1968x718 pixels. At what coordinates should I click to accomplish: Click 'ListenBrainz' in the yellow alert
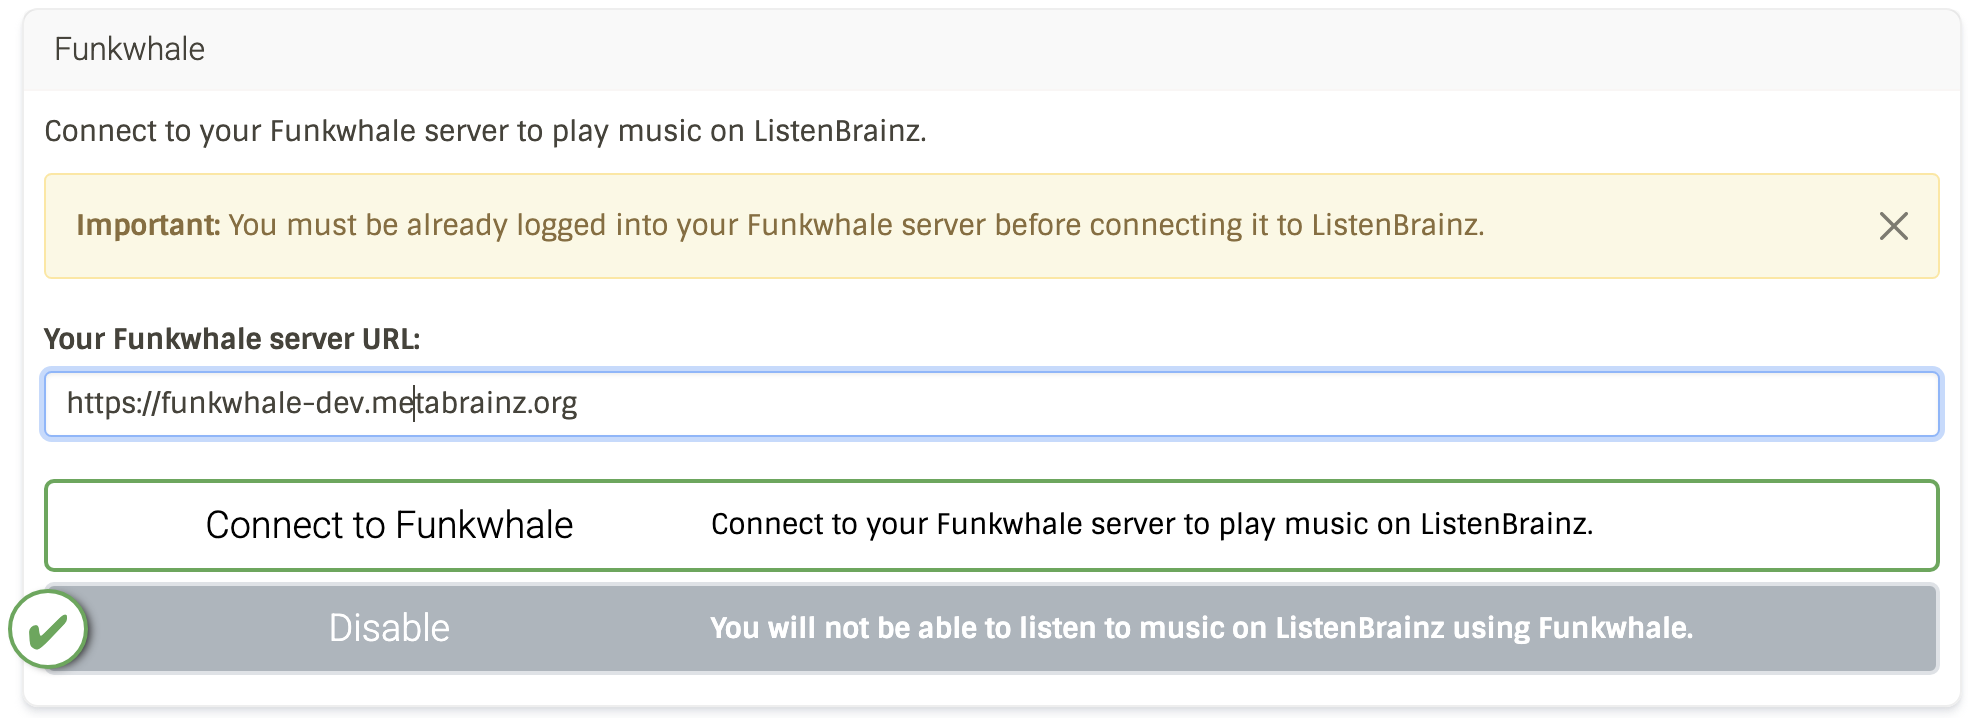coord(1398,225)
